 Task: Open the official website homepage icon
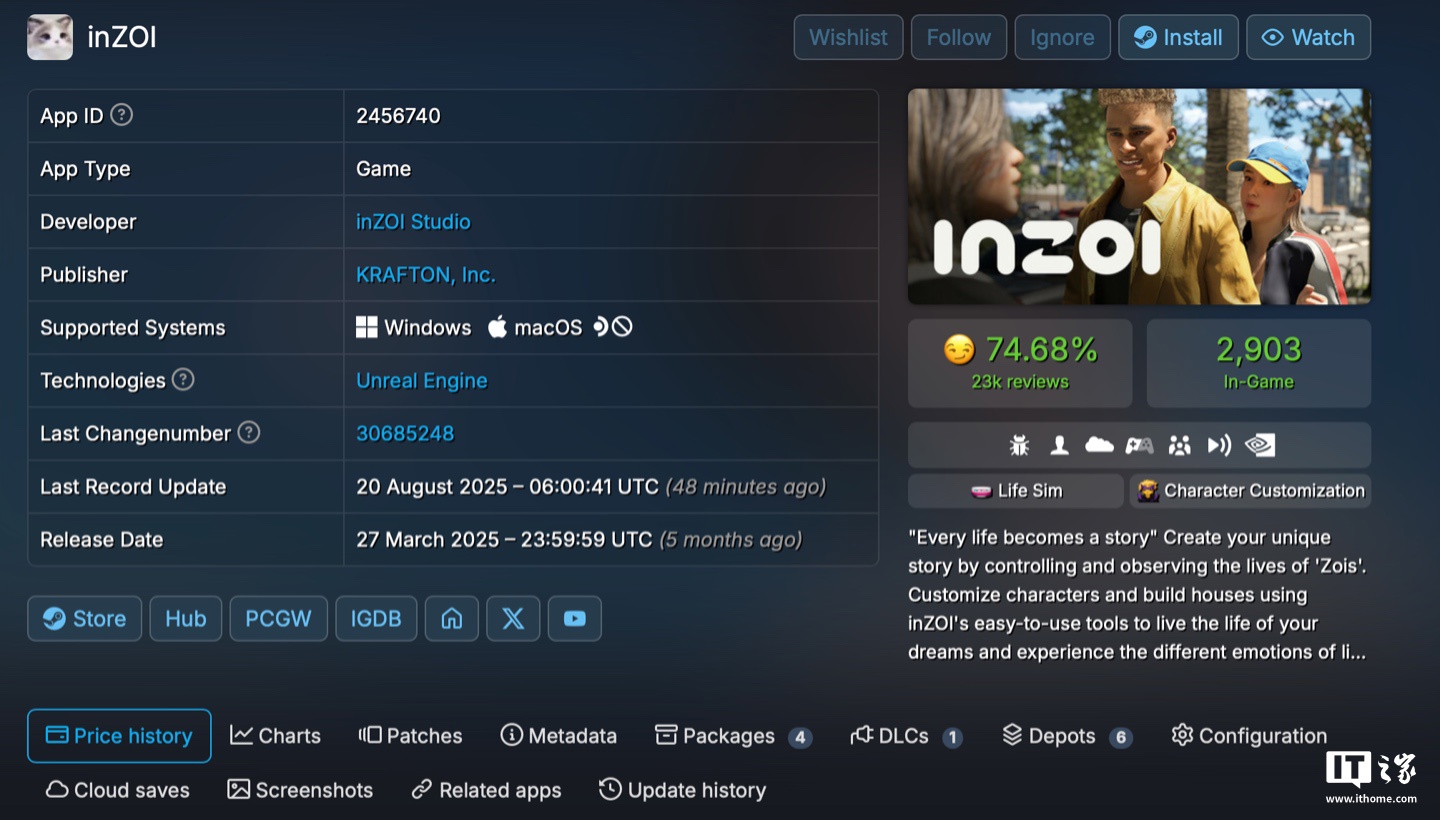451,618
